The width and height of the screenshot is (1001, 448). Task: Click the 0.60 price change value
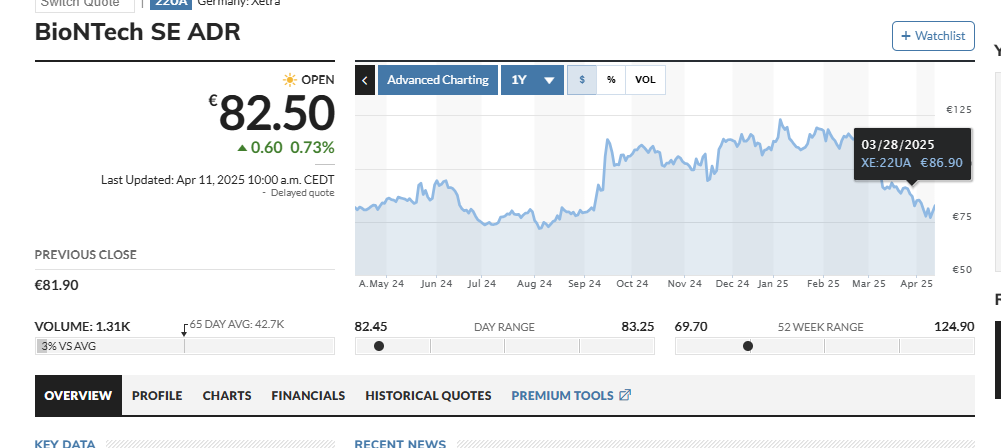point(266,148)
